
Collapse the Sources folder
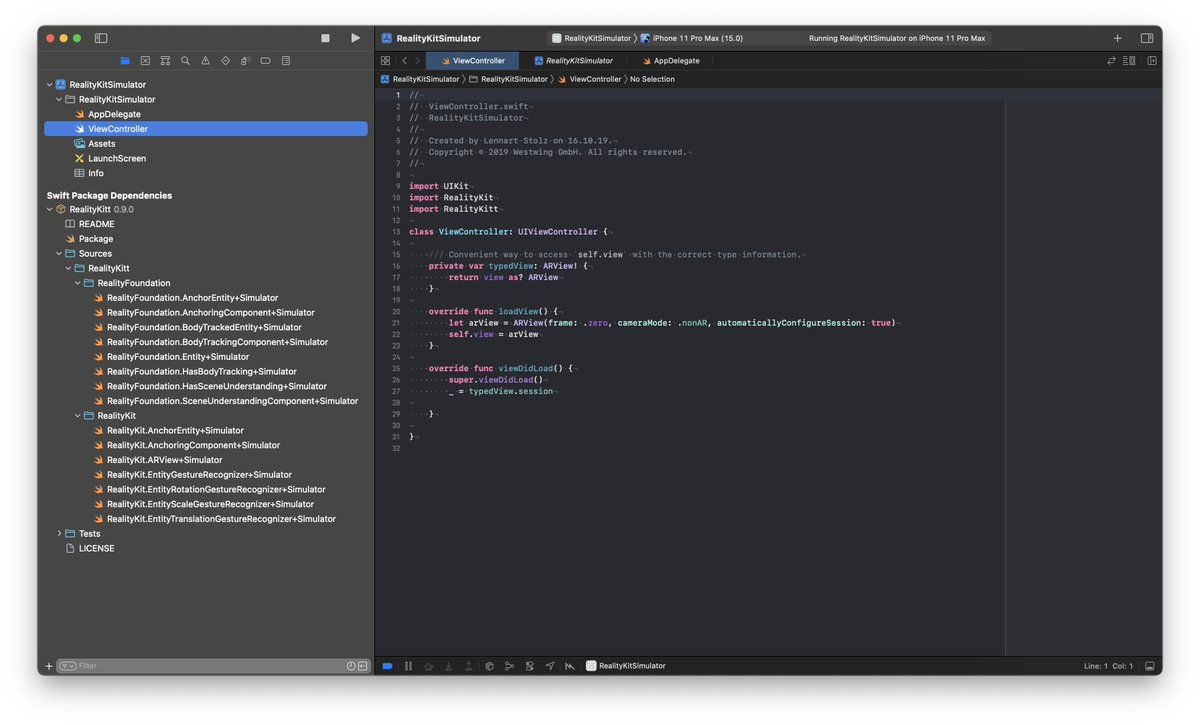click(x=58, y=254)
